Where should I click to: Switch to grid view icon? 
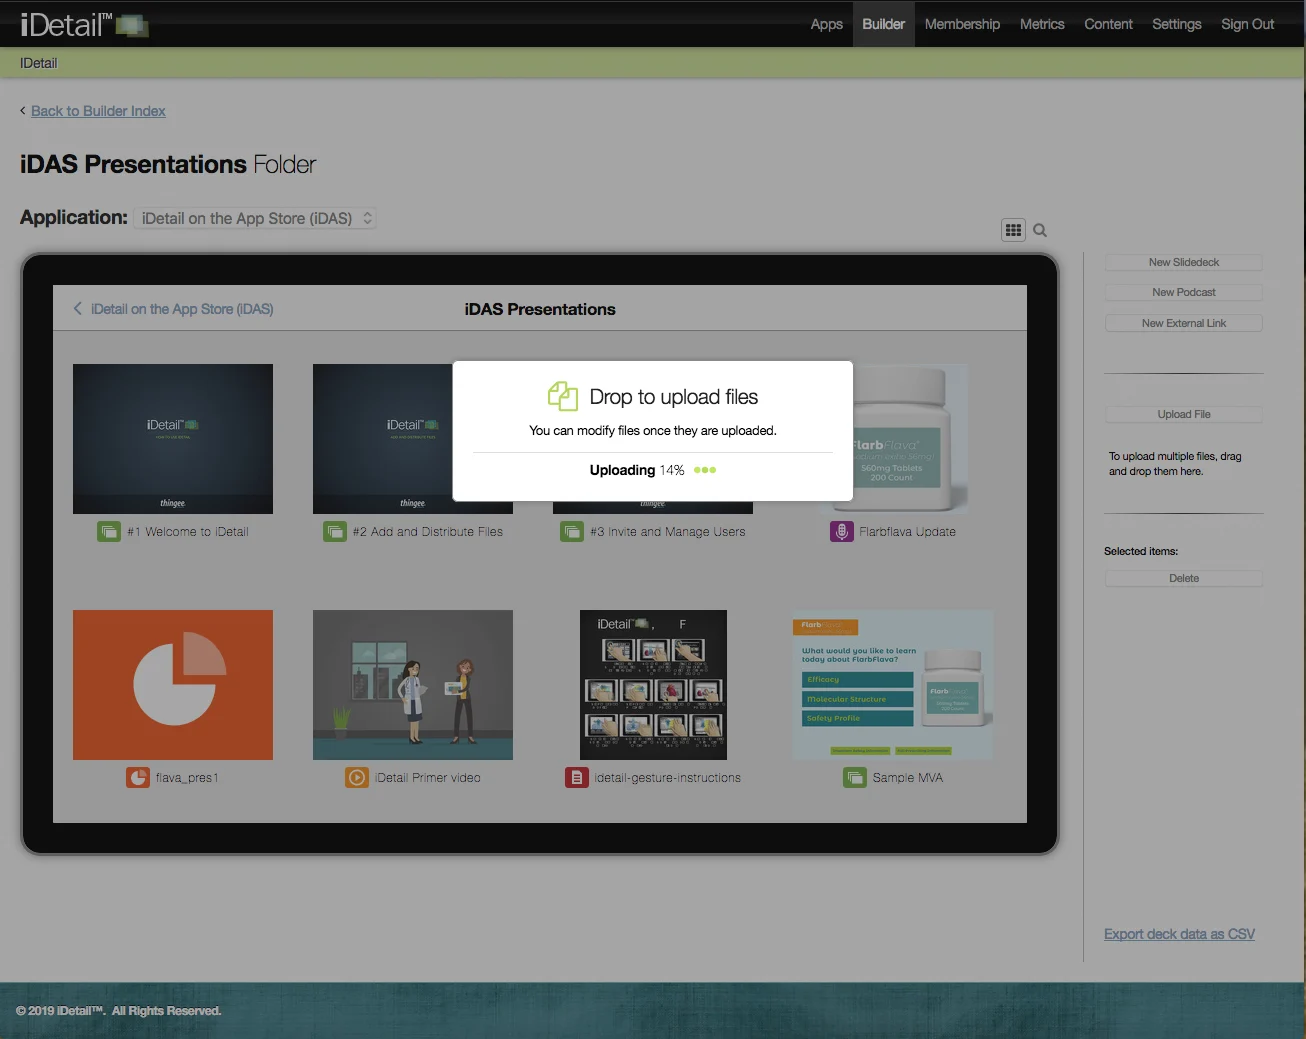click(x=1013, y=230)
